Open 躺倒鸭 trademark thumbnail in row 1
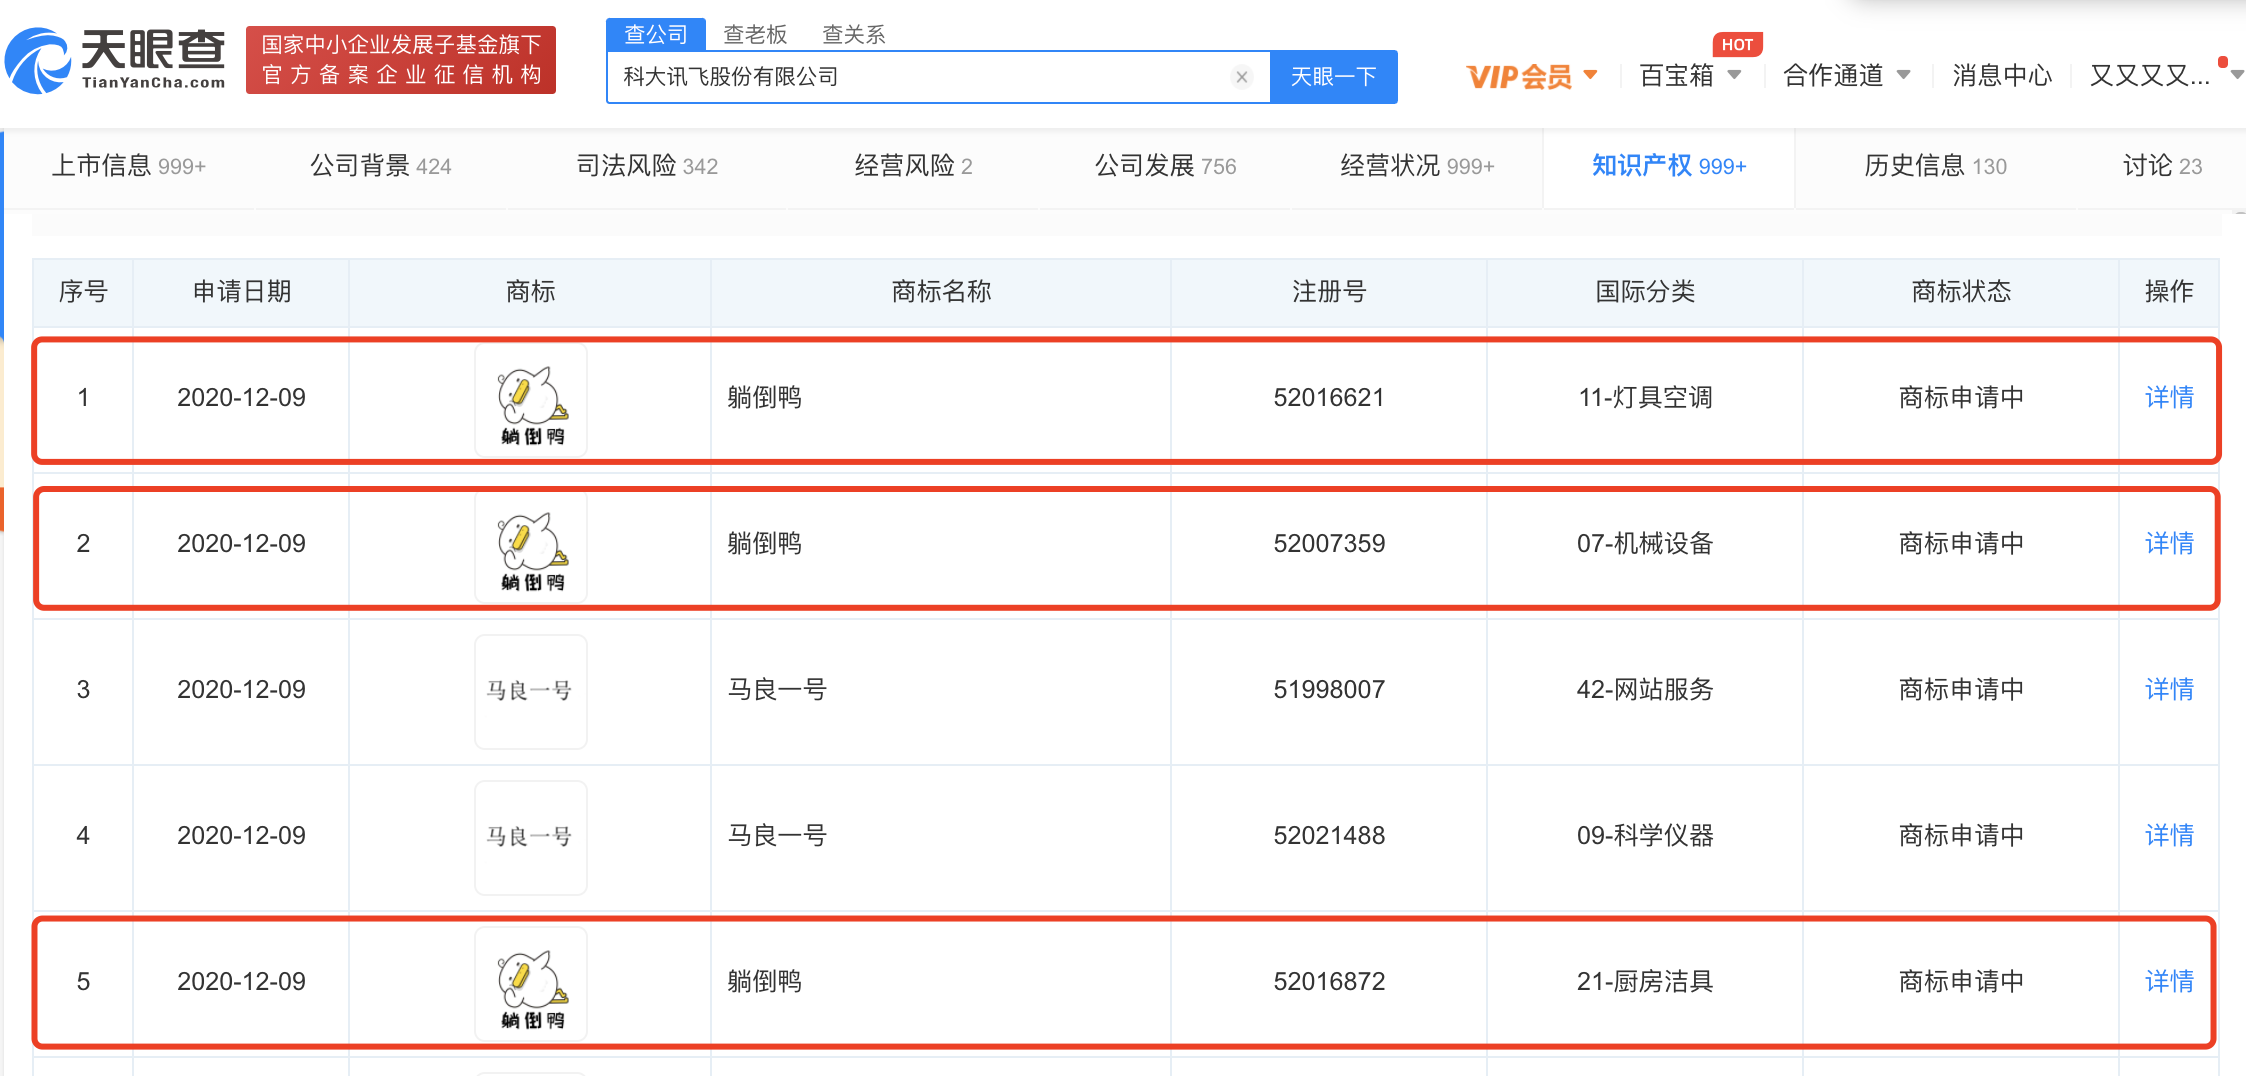 click(x=531, y=399)
